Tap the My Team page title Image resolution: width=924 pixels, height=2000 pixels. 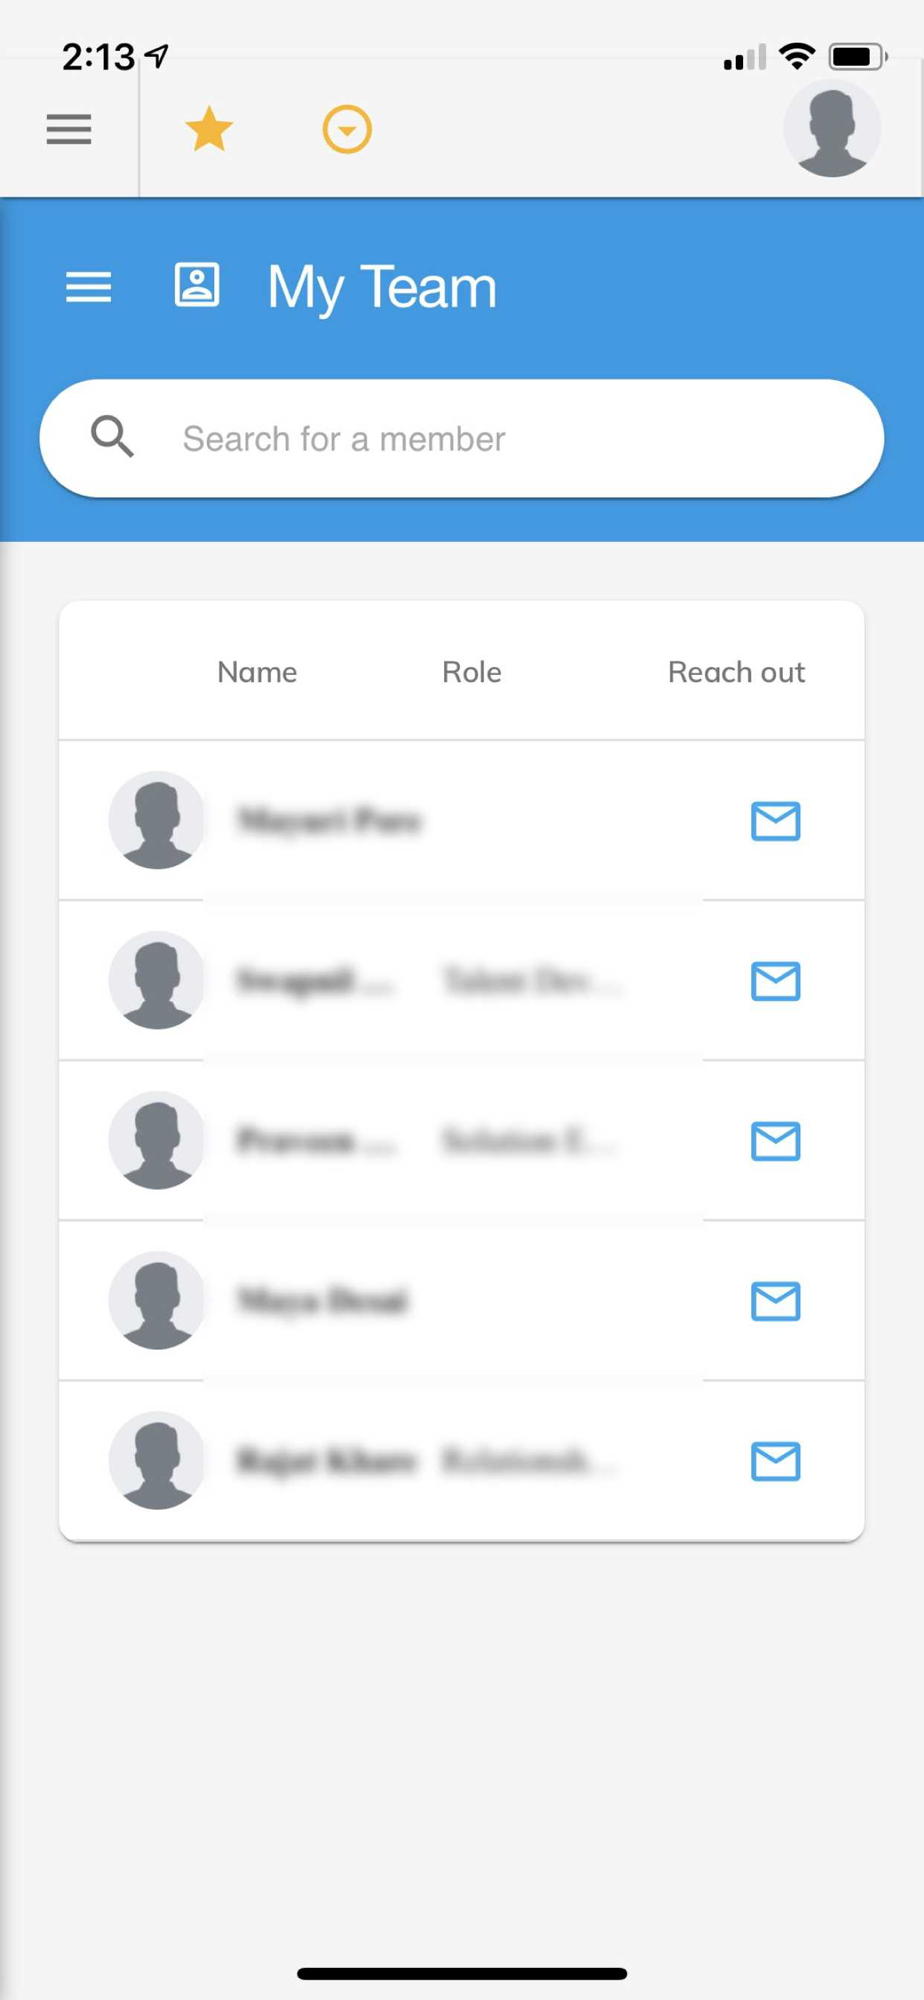tap(382, 288)
